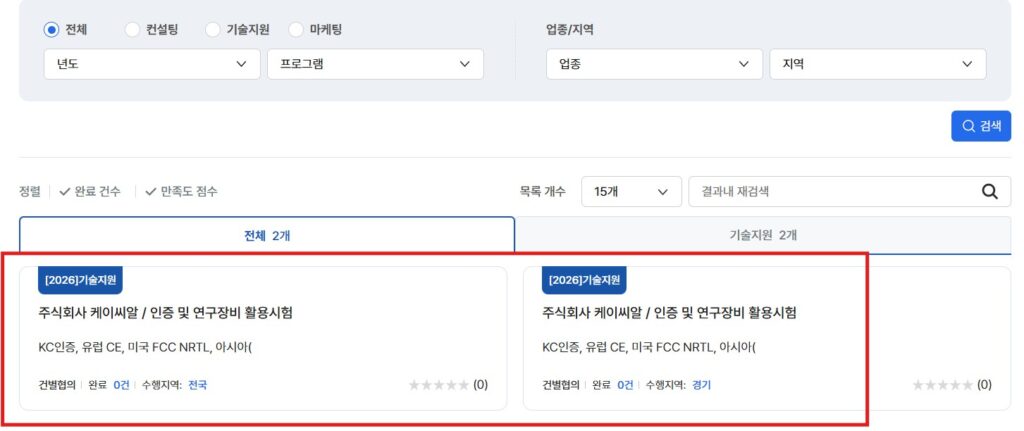This screenshot has height=431, width=1024.
Task: Select the 전체 radio button
Action: [x=52, y=30]
